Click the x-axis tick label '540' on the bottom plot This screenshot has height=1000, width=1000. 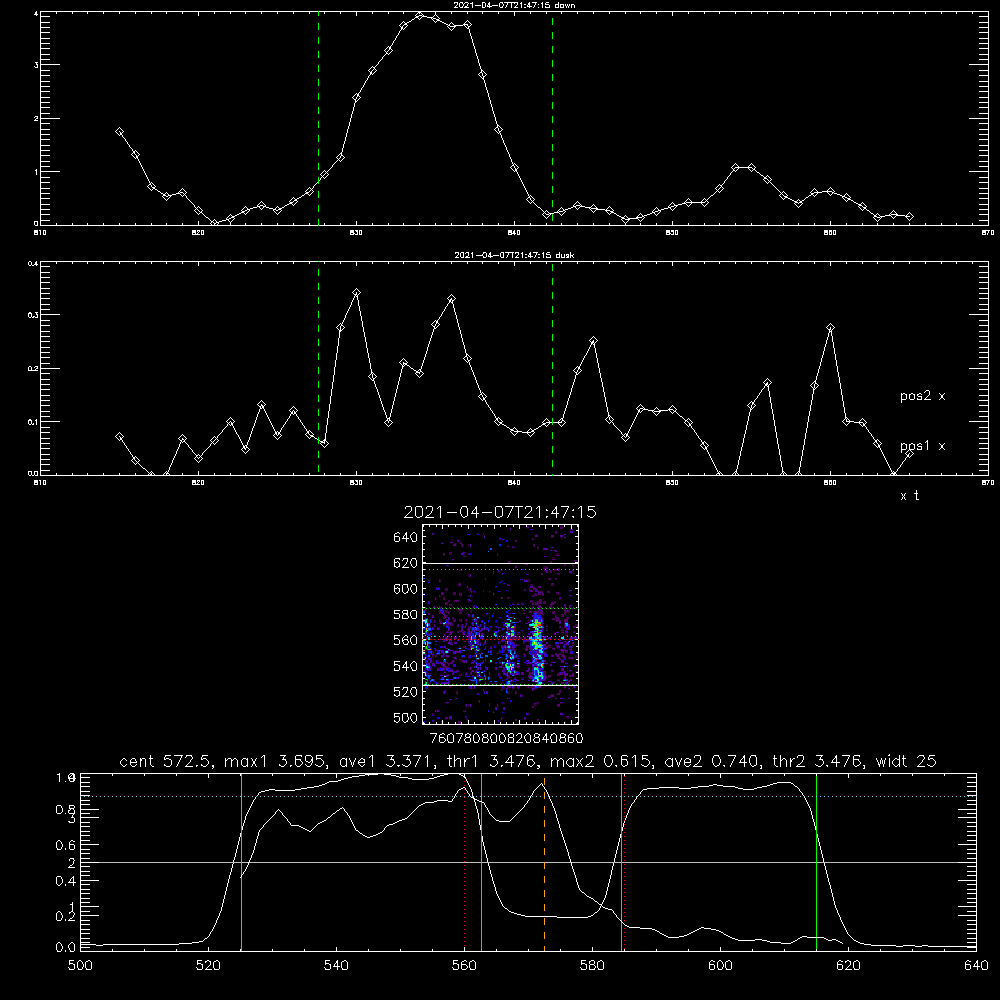point(336,966)
